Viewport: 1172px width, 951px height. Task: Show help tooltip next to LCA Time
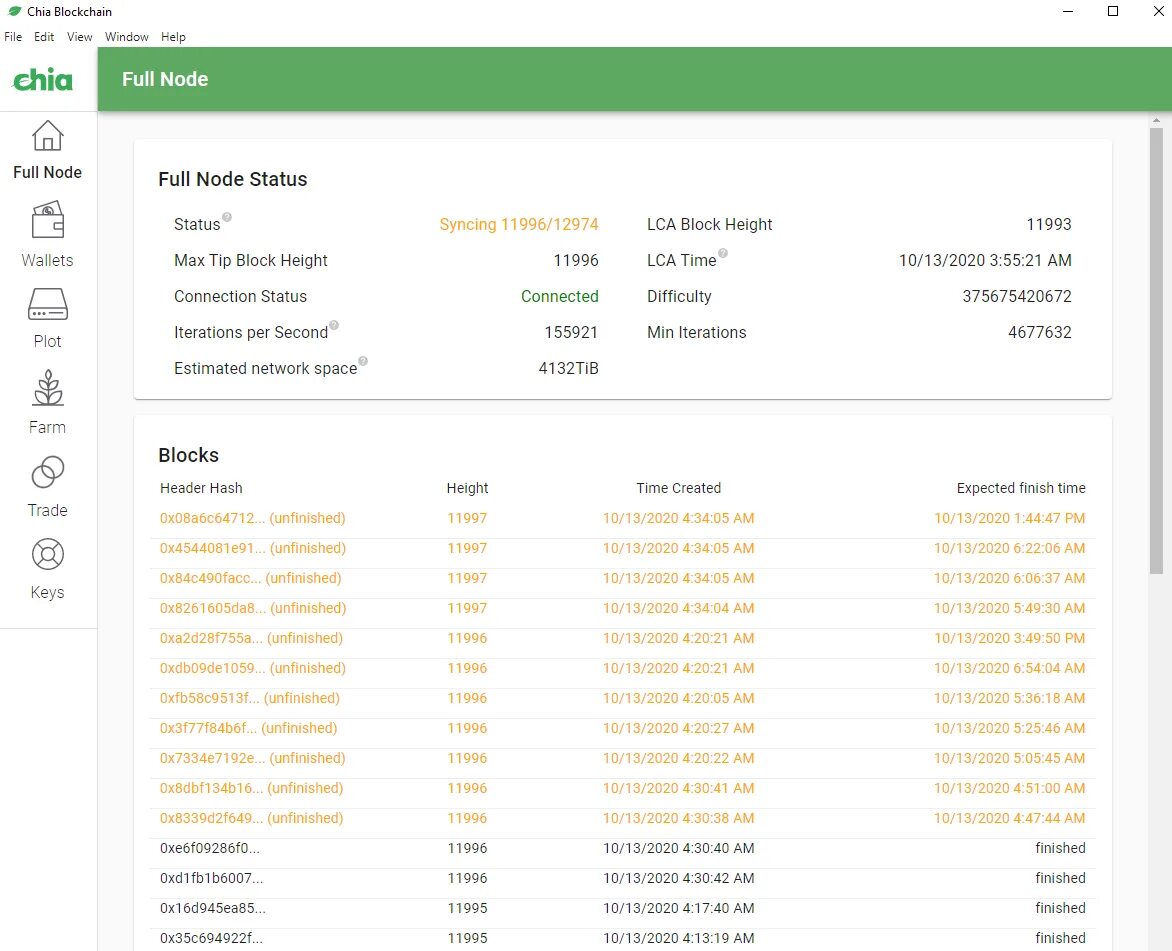tap(723, 253)
